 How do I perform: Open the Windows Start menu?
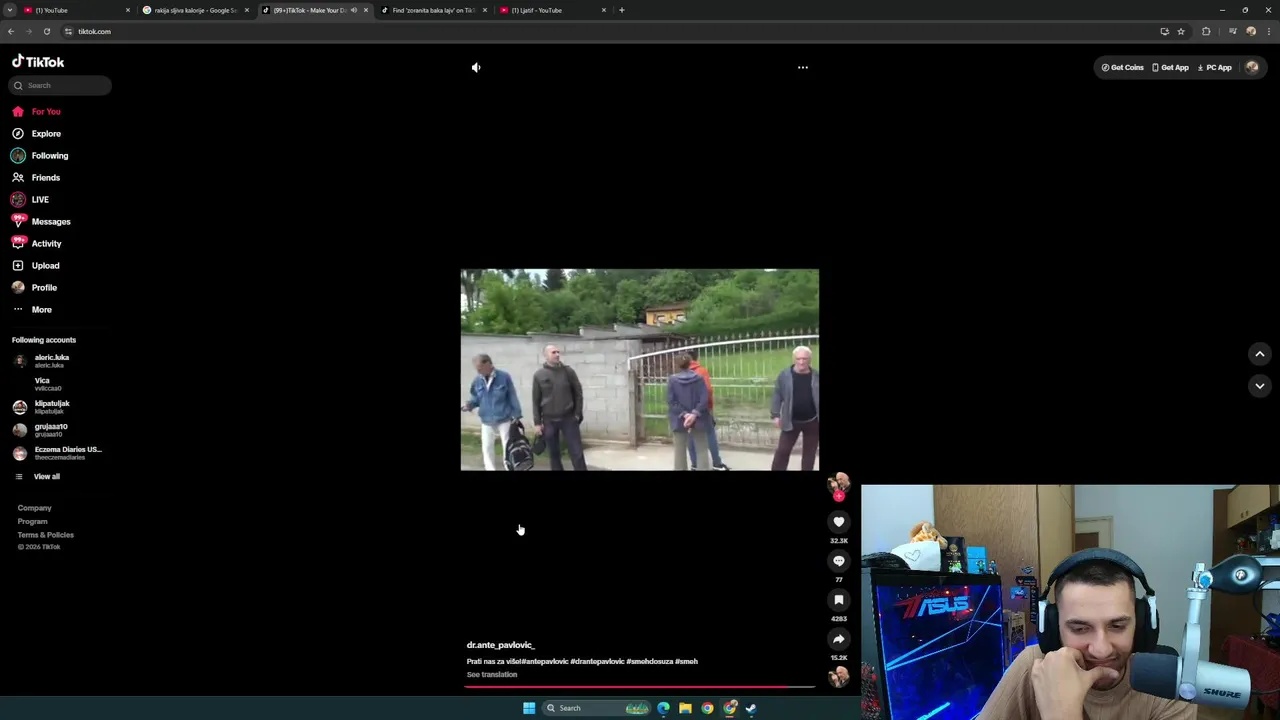click(x=529, y=708)
